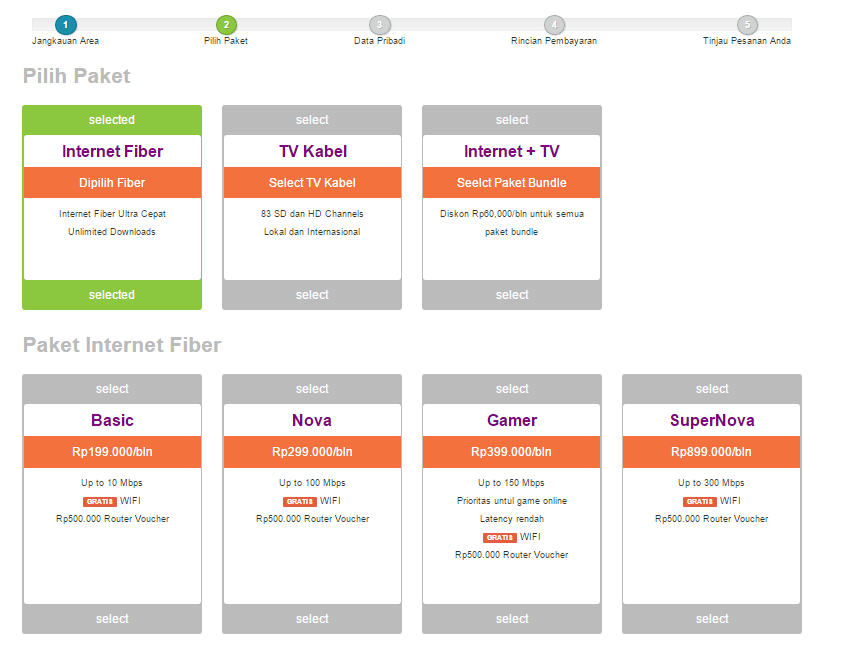Choose Gamer plan Rp399.000/bln price bar
The image size is (856, 652).
click(x=512, y=452)
